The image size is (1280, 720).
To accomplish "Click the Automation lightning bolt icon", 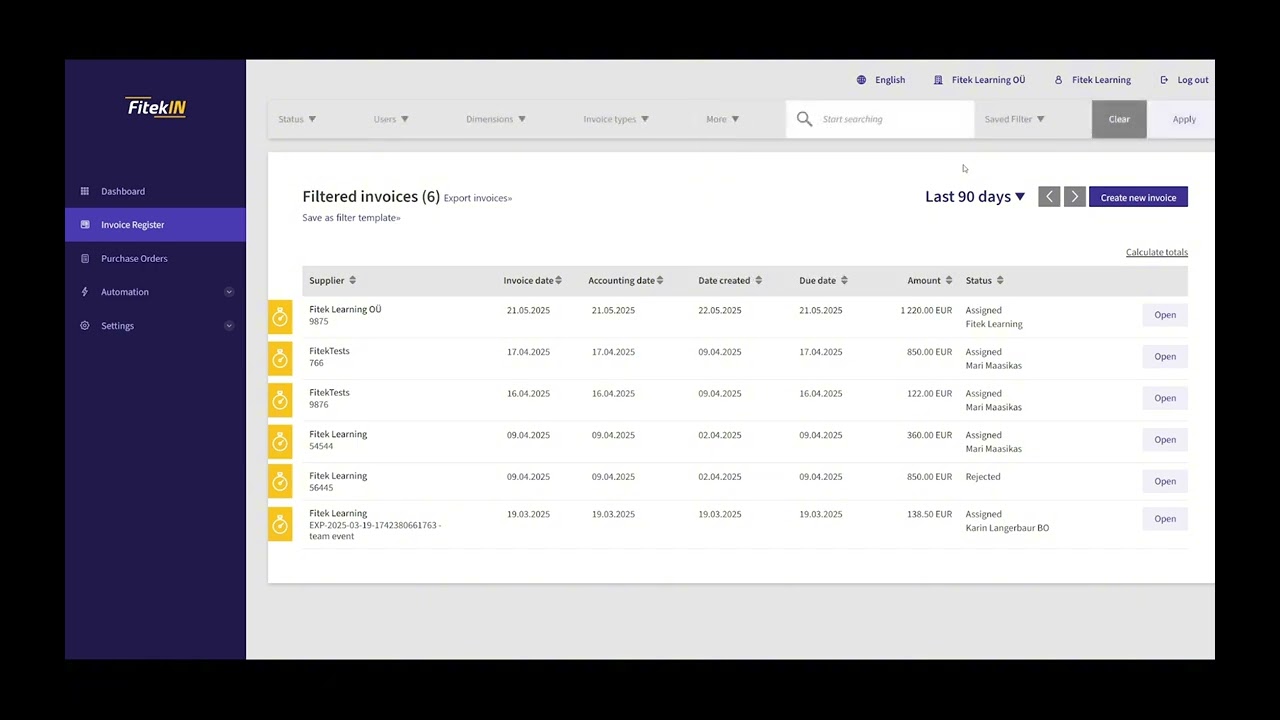I will tap(85, 292).
